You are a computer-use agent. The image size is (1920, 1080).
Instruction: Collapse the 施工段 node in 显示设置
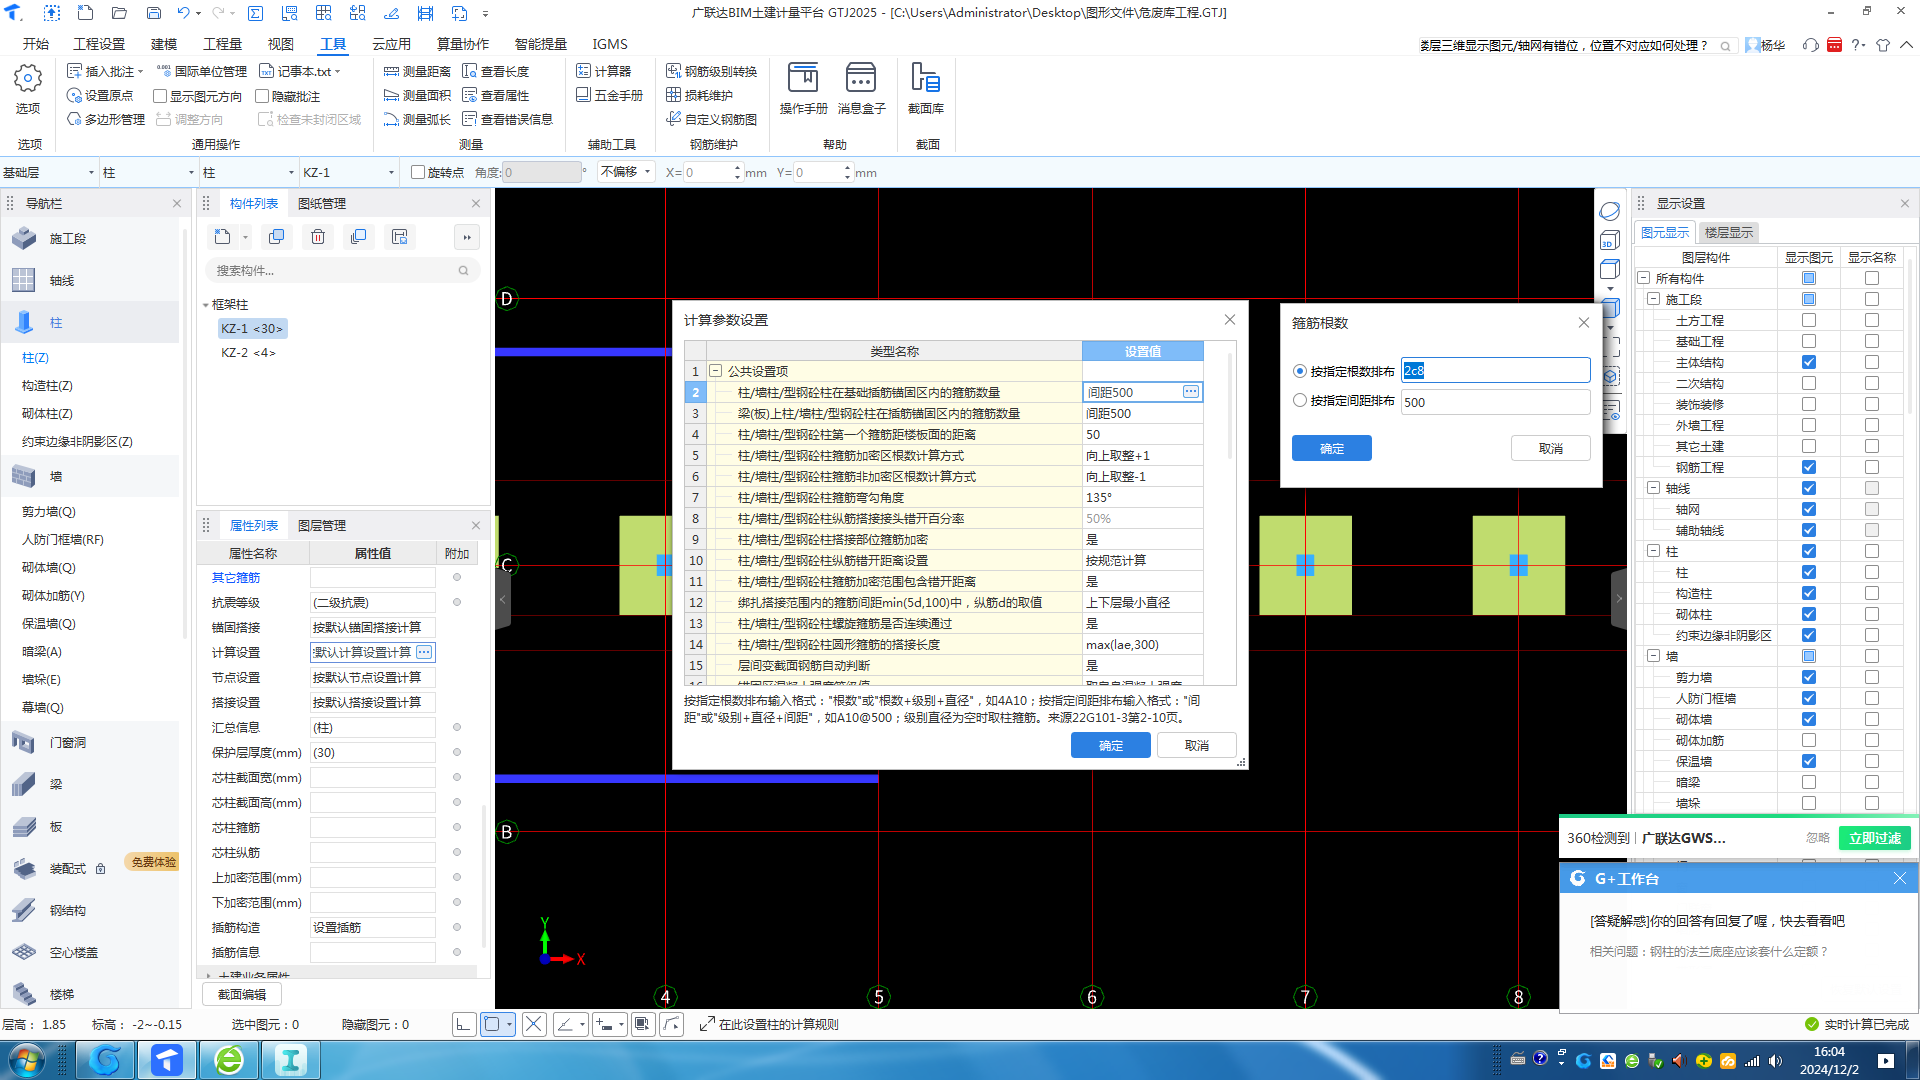(x=1653, y=299)
